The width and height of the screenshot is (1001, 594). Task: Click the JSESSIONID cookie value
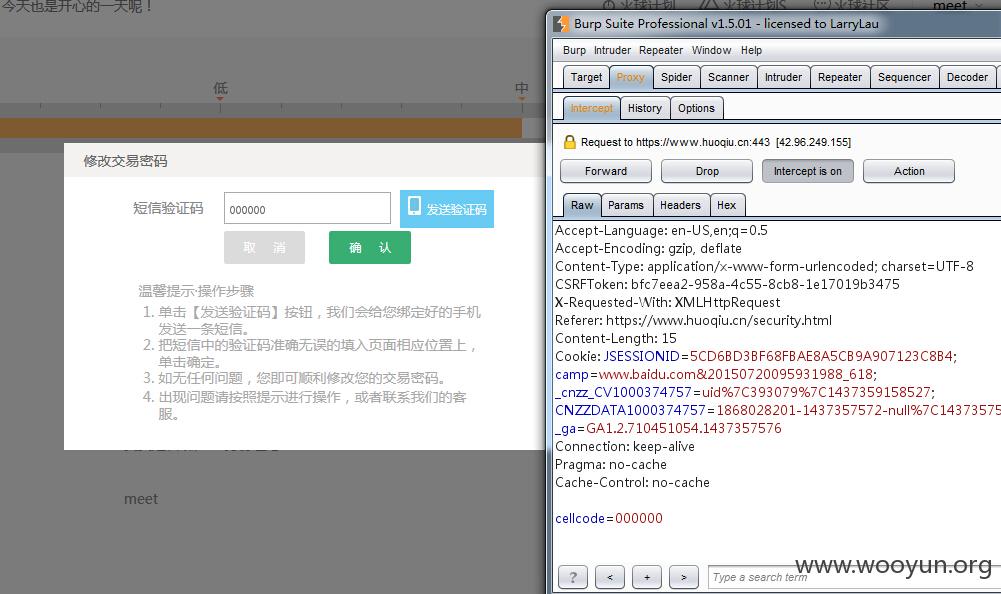[x=821, y=356]
